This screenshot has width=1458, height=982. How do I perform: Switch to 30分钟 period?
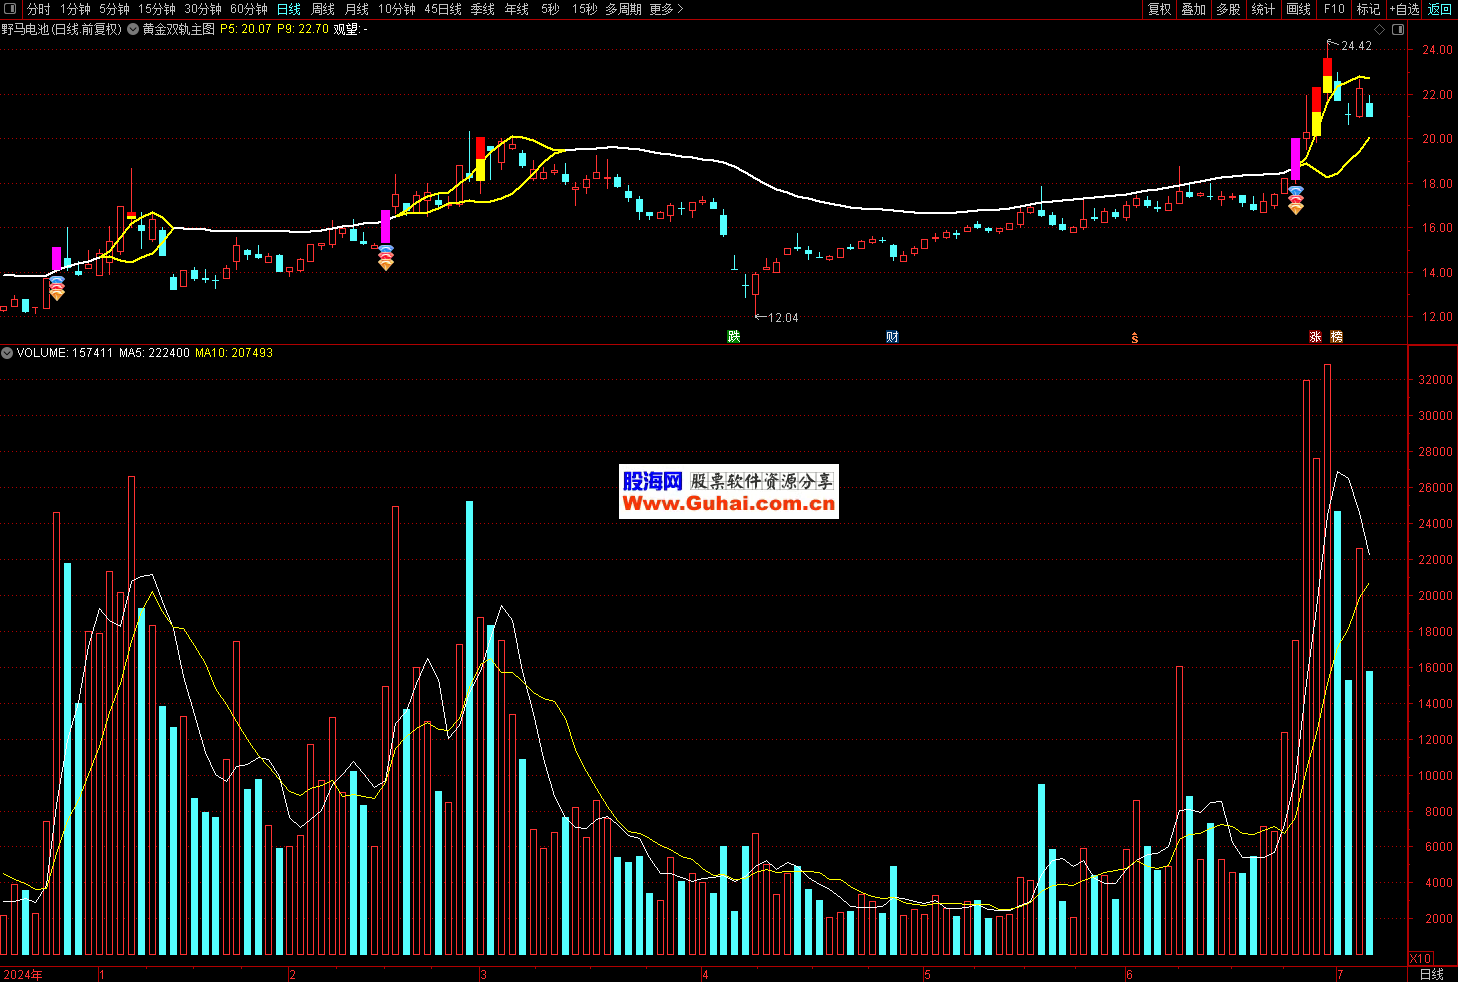[x=203, y=9]
